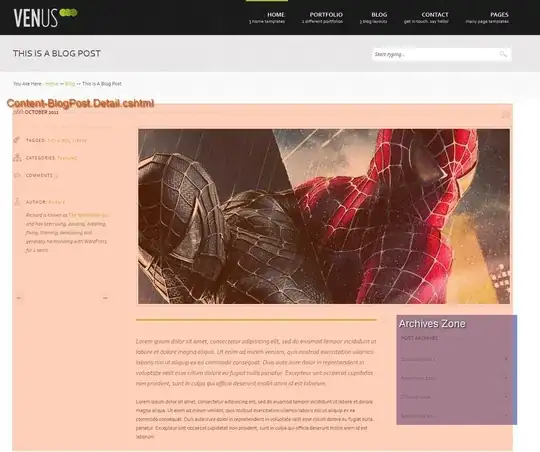Expand the last archive row, September
Screen dimensions: 540x452
pos(455,416)
